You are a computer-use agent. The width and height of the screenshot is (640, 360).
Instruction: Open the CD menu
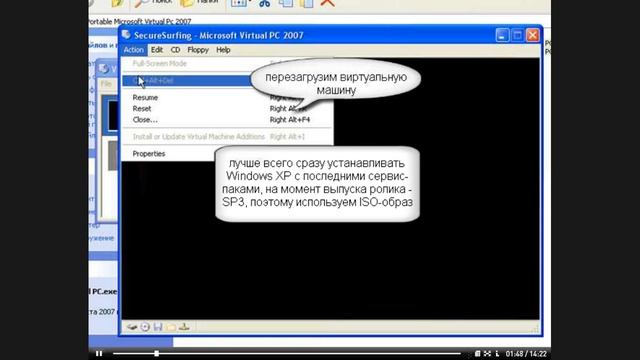click(x=175, y=50)
